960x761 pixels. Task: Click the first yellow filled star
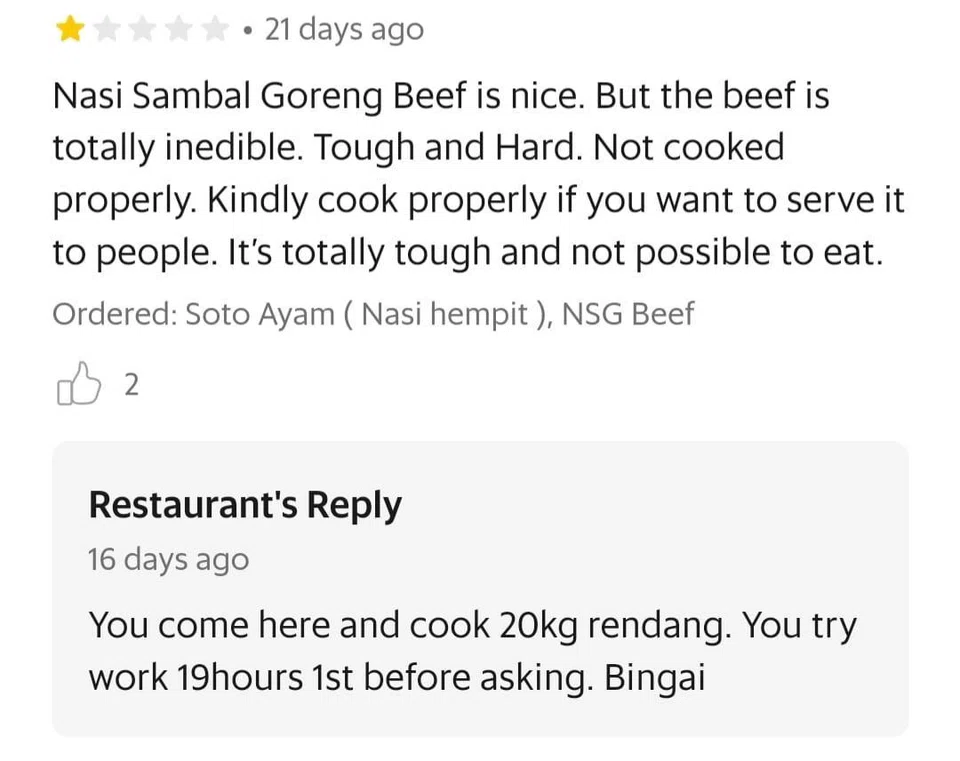pyautogui.click(x=69, y=30)
